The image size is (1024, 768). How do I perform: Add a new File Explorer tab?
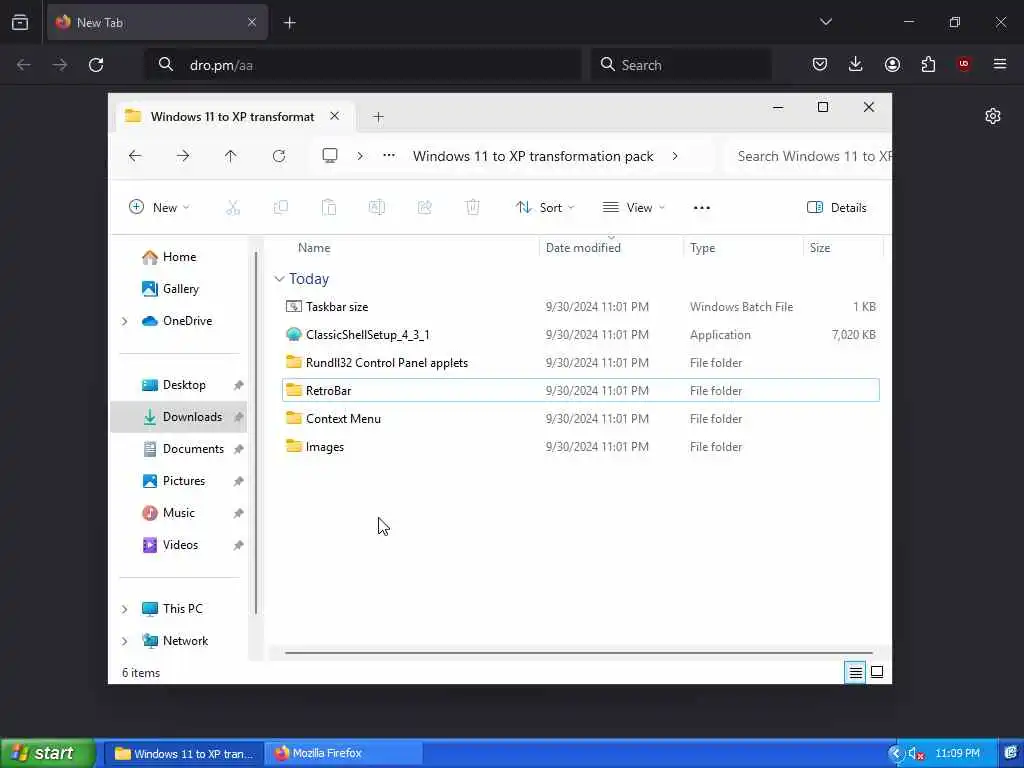(378, 117)
